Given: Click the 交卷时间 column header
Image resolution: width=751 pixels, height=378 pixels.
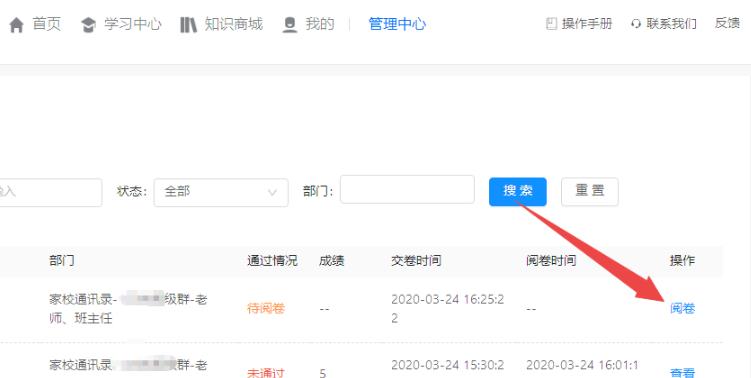Looking at the screenshot, I should click(416, 261).
